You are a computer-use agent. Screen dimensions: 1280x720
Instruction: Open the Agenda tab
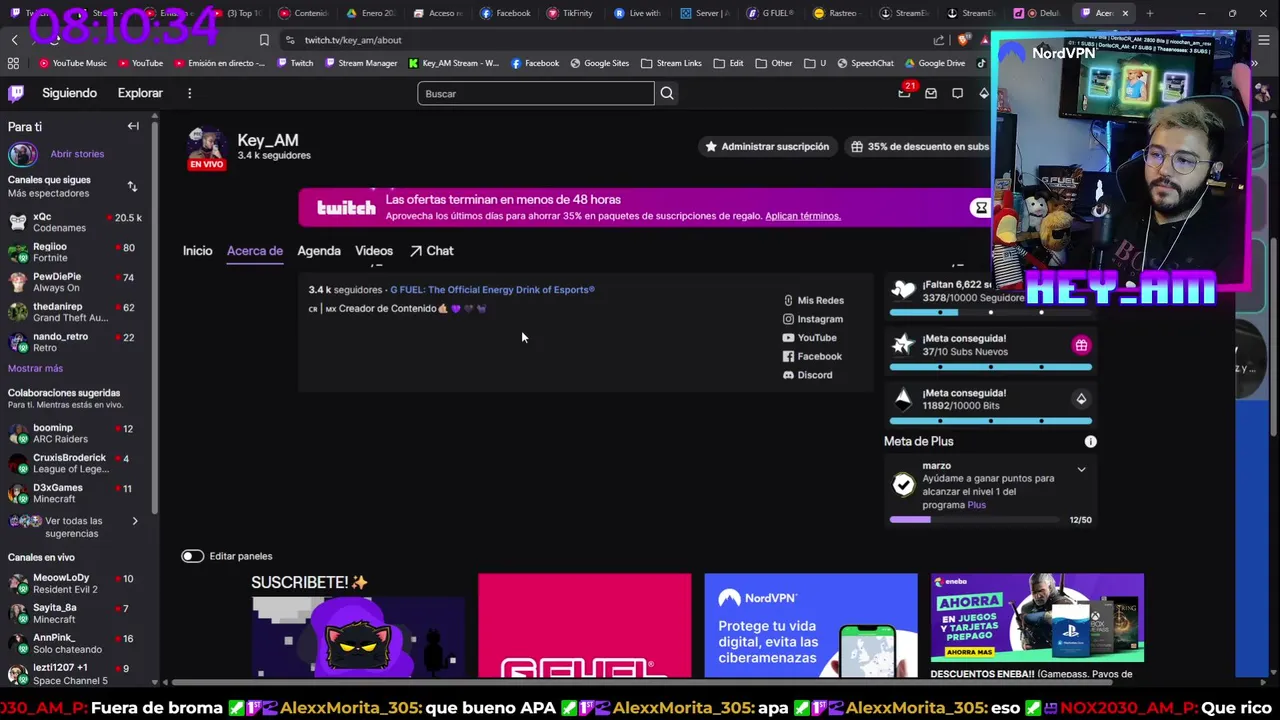coord(319,251)
